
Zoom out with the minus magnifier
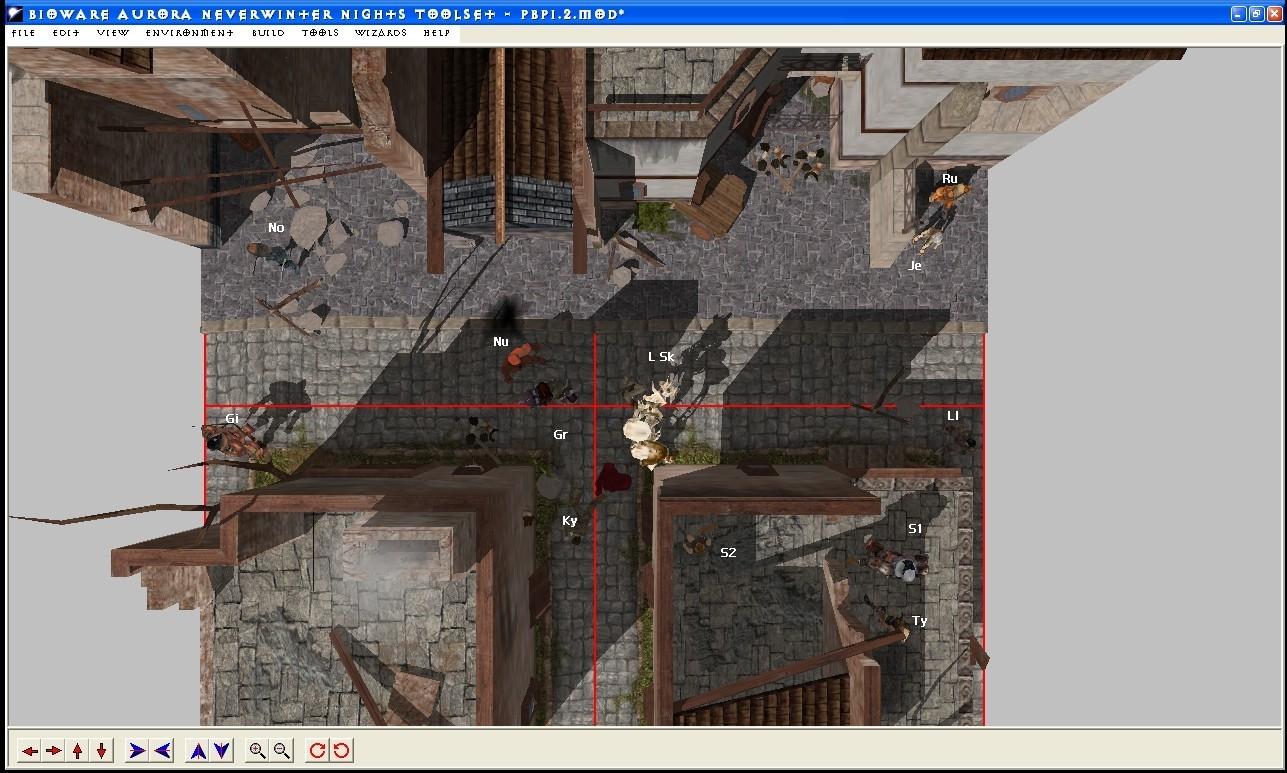(282, 750)
